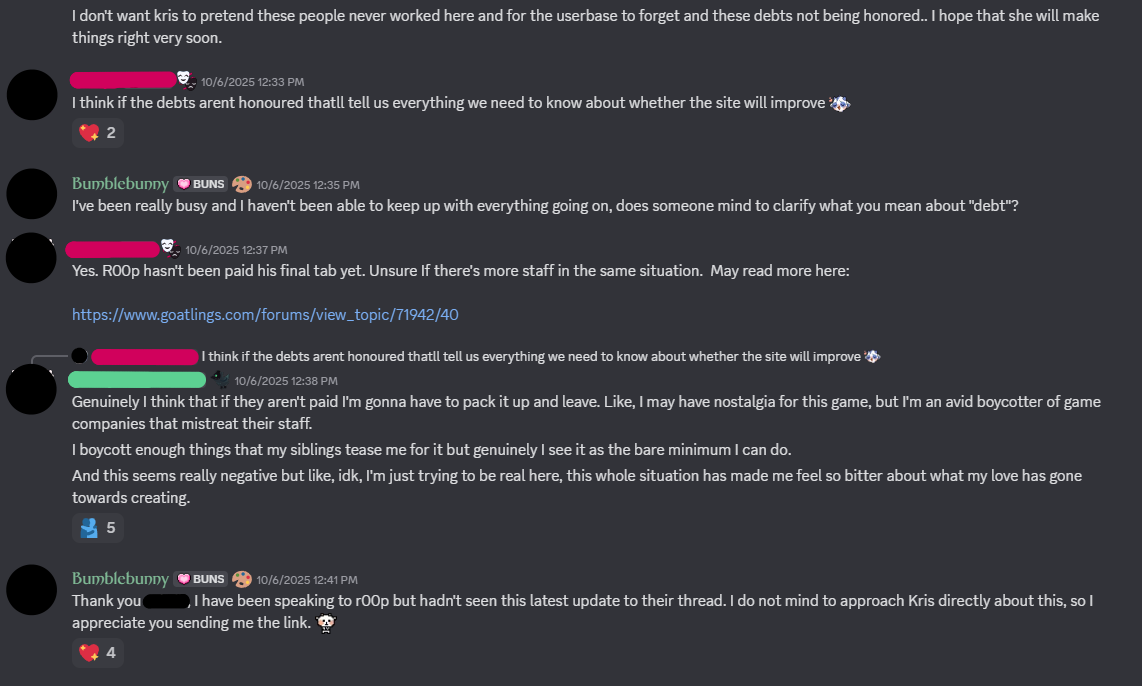The width and height of the screenshot is (1142, 686).
Task: Click theater masks role icon at 12:37 PM
Action: tap(170, 248)
